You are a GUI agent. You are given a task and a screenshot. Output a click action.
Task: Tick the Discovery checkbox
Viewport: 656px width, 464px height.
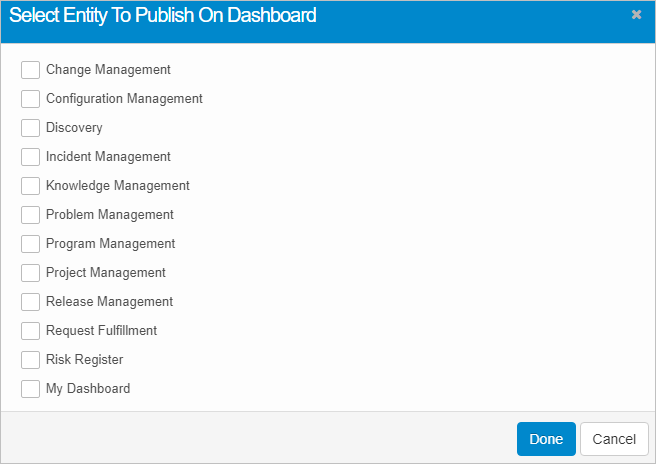[x=30, y=128]
